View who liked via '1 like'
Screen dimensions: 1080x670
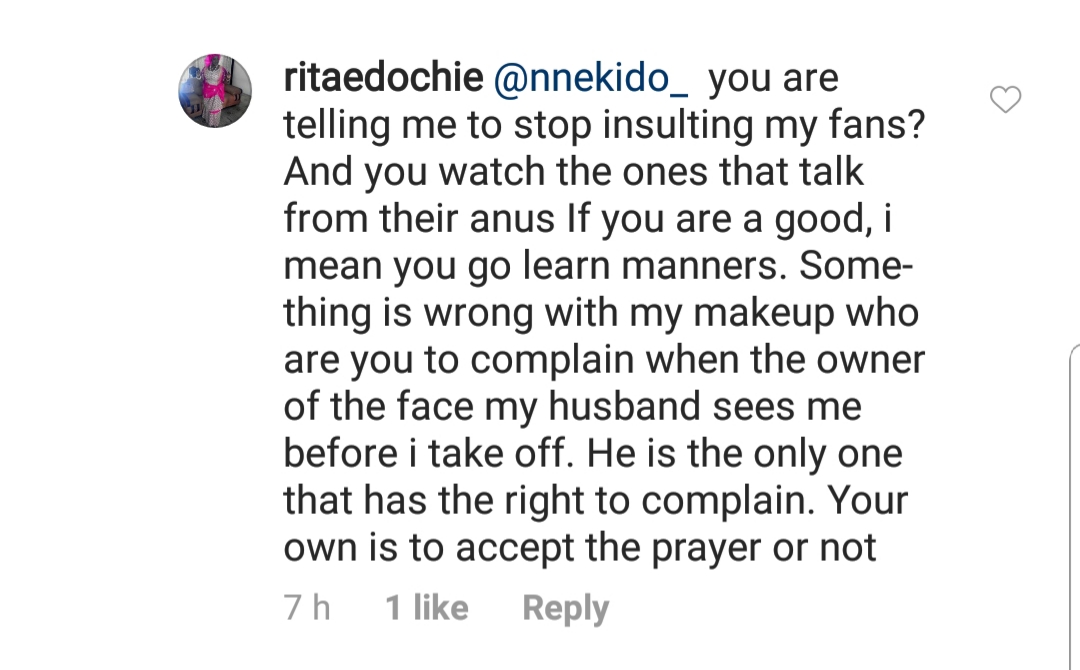427,608
